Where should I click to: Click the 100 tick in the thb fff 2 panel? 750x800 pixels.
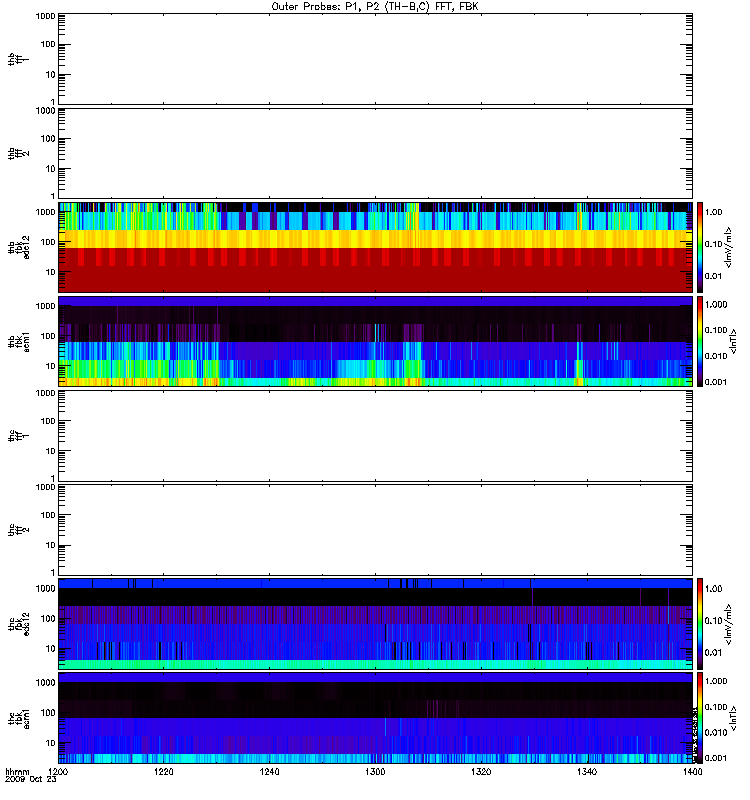48,139
